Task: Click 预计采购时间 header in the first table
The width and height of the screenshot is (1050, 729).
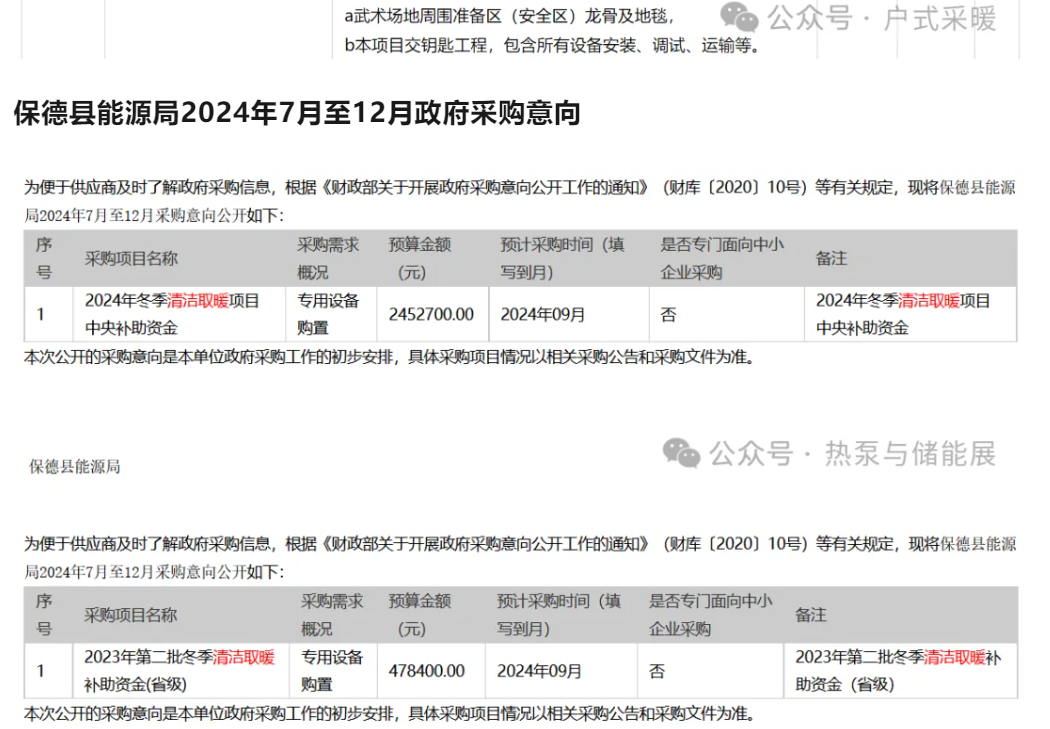Action: [x=562, y=258]
